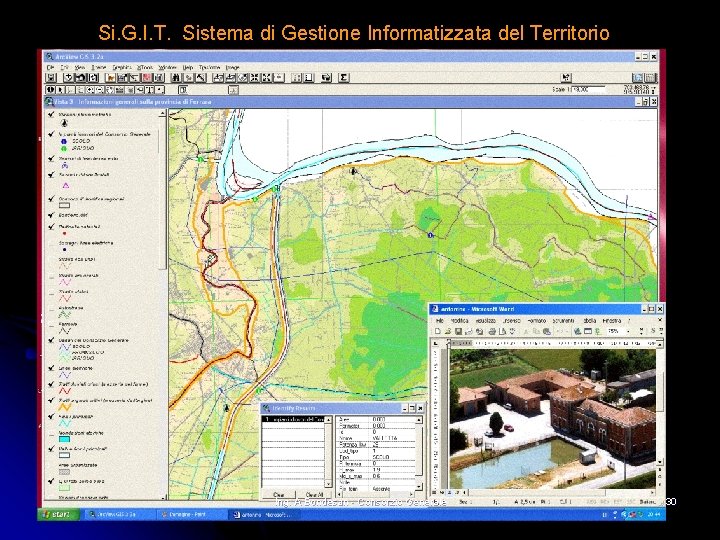The height and width of the screenshot is (540, 720).
Task: Open Word Formato menu
Action: pos(537,321)
